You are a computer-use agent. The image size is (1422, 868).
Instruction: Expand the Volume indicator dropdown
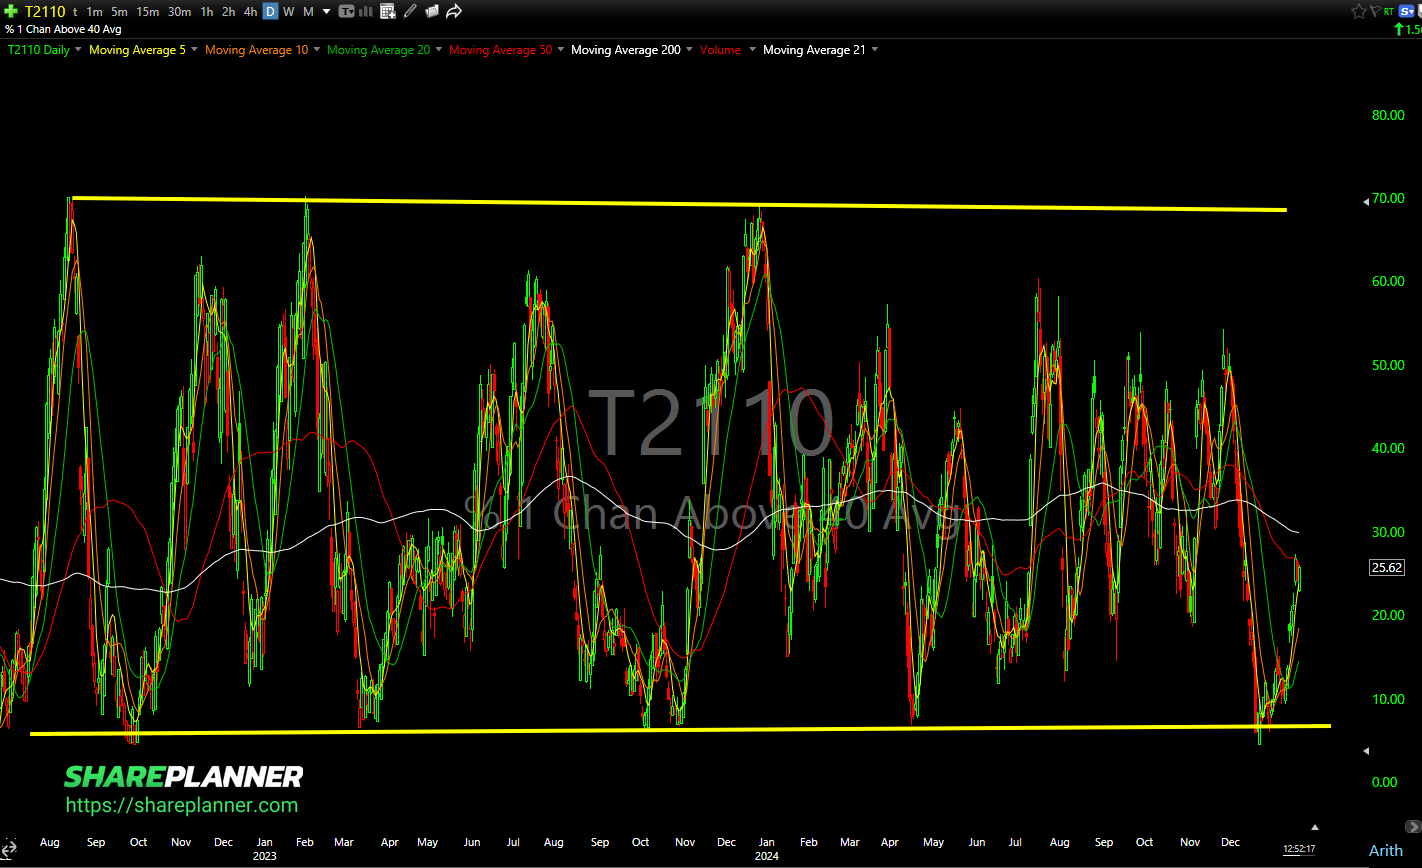[x=752, y=50]
